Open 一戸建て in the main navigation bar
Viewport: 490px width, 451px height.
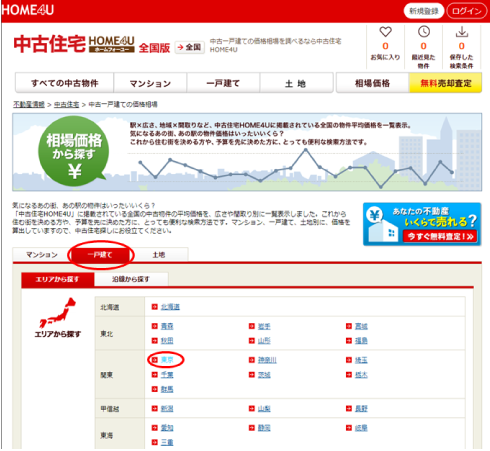pos(223,83)
